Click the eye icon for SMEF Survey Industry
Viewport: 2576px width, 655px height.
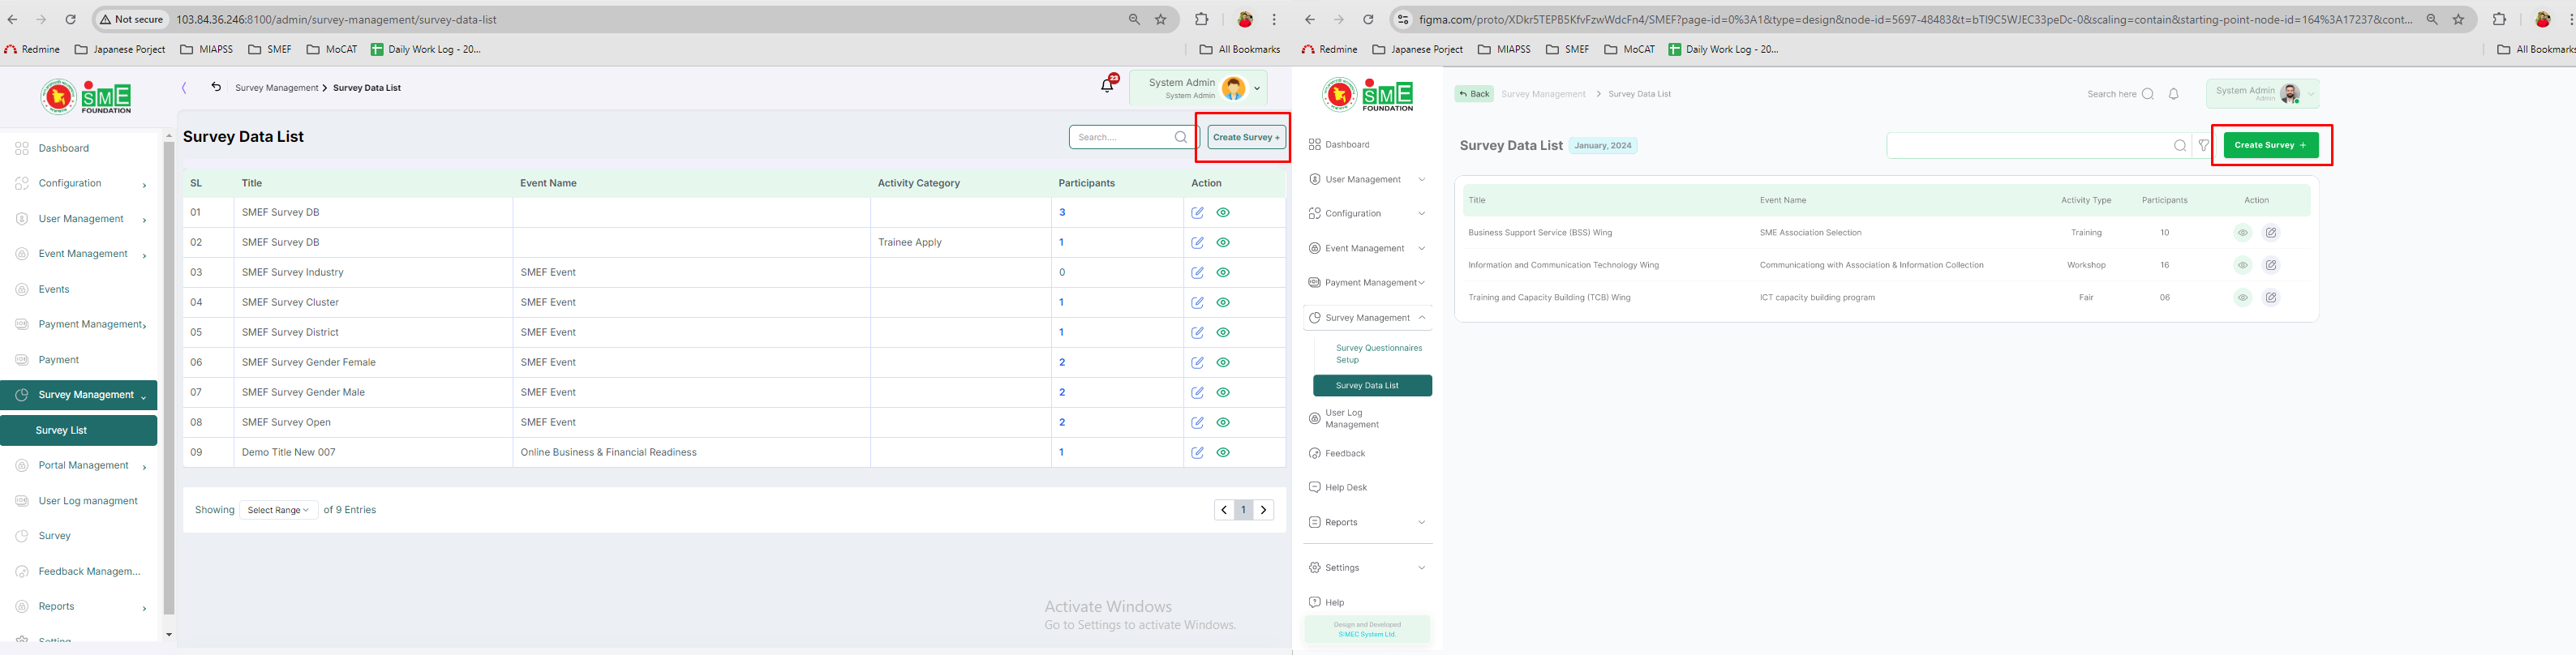(1223, 272)
